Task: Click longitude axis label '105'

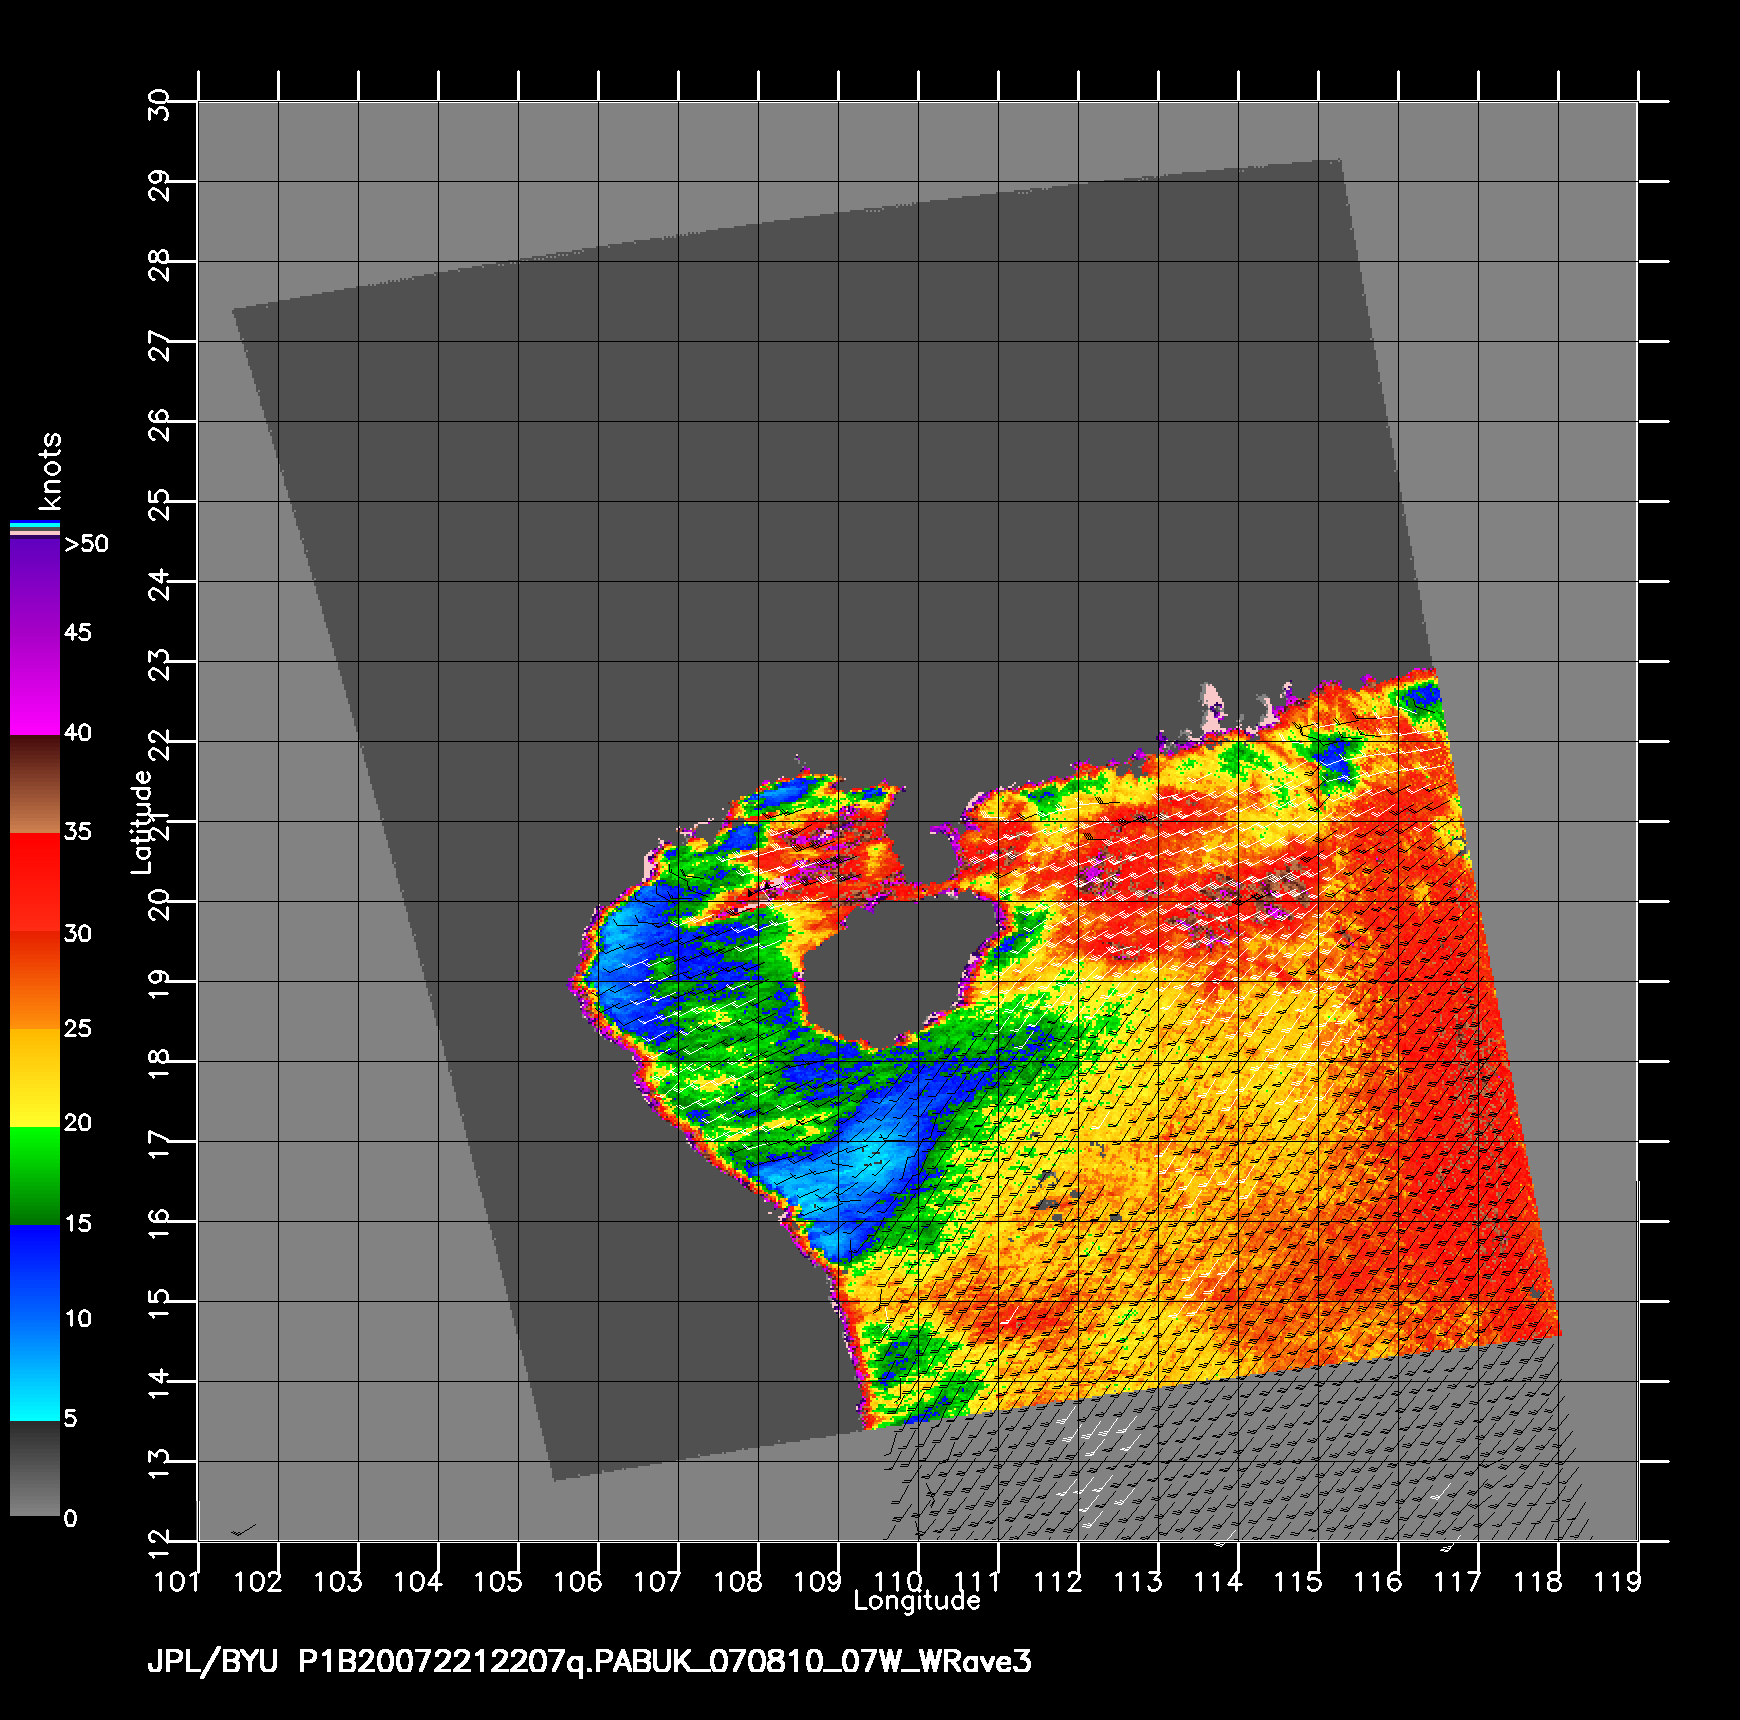Action: pyautogui.click(x=498, y=1582)
